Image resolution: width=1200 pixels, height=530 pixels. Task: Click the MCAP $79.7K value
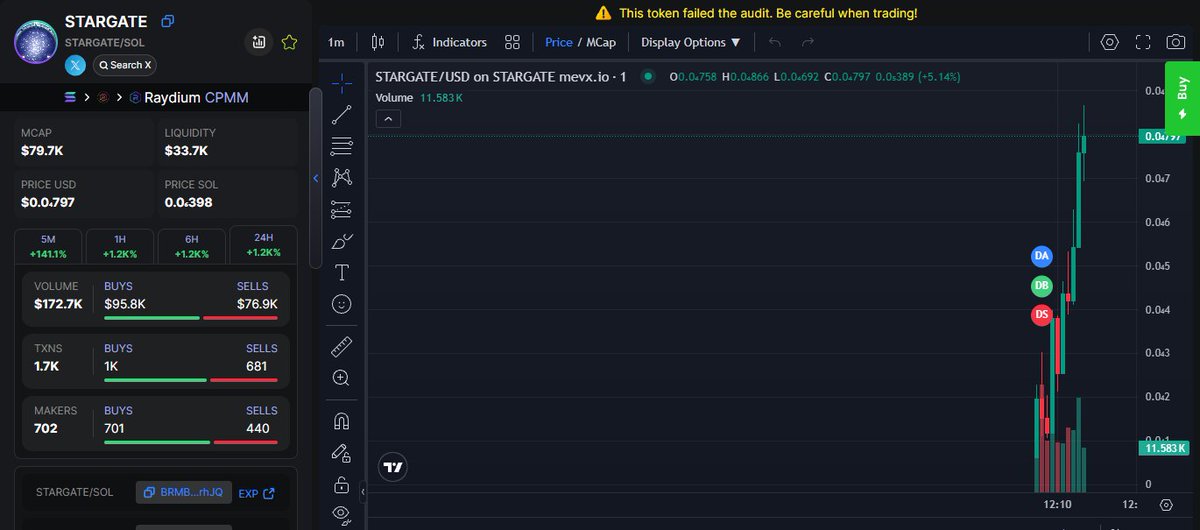pos(42,151)
